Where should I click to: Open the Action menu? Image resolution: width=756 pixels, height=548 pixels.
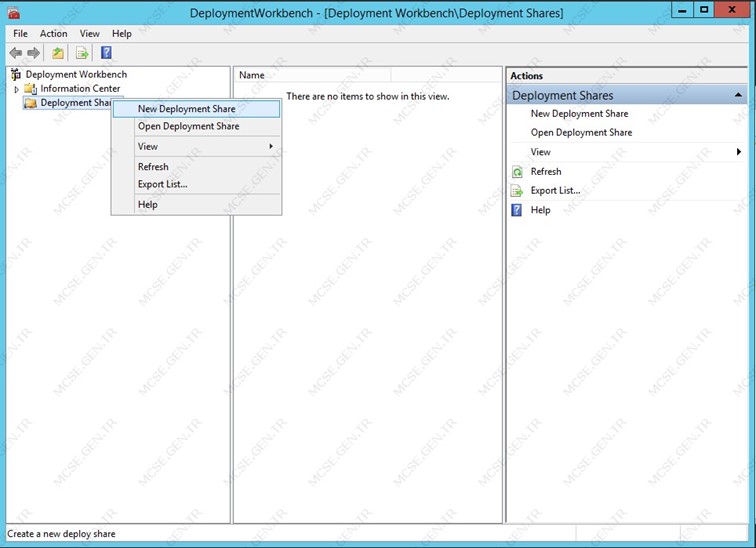[x=54, y=33]
